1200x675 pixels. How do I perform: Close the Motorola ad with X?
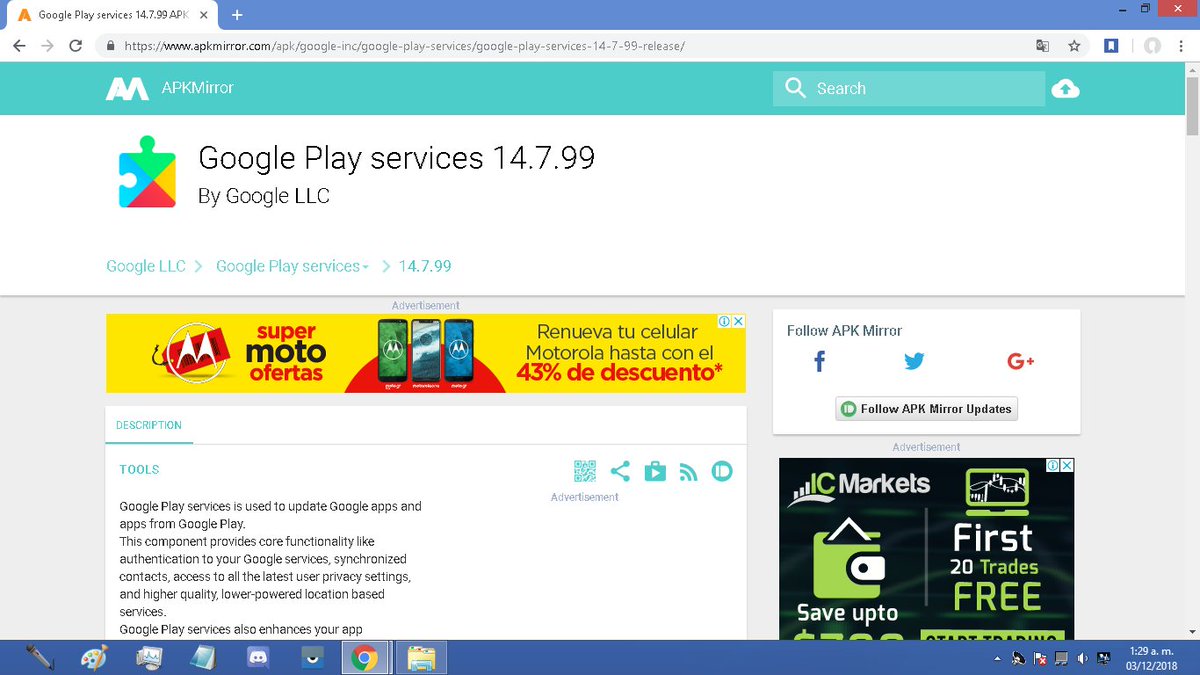click(738, 321)
